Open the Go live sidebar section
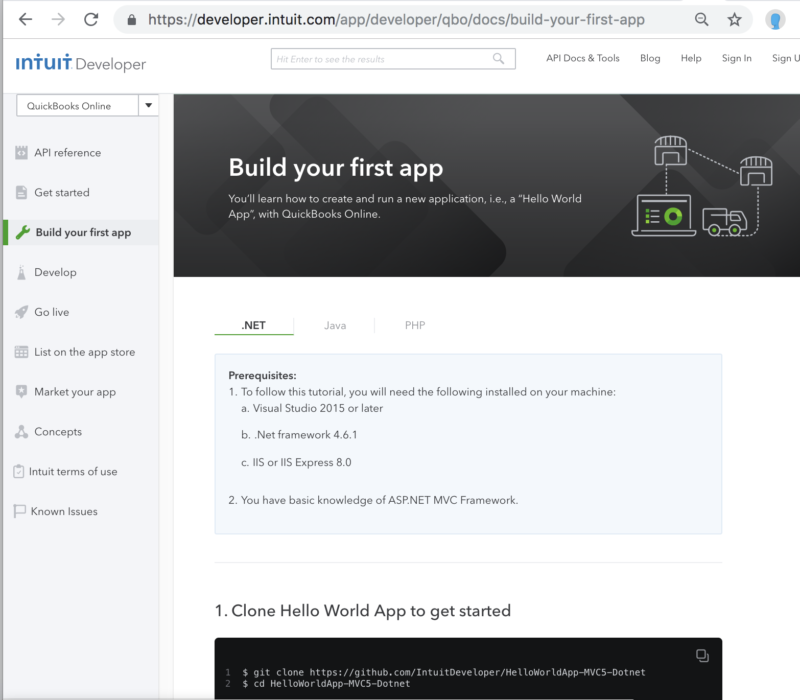The image size is (800, 700). coord(52,312)
